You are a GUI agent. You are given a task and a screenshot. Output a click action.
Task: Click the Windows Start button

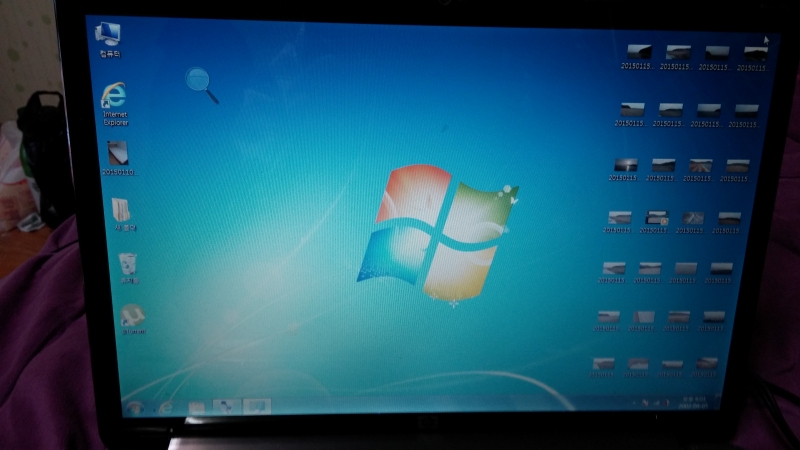tap(133, 406)
